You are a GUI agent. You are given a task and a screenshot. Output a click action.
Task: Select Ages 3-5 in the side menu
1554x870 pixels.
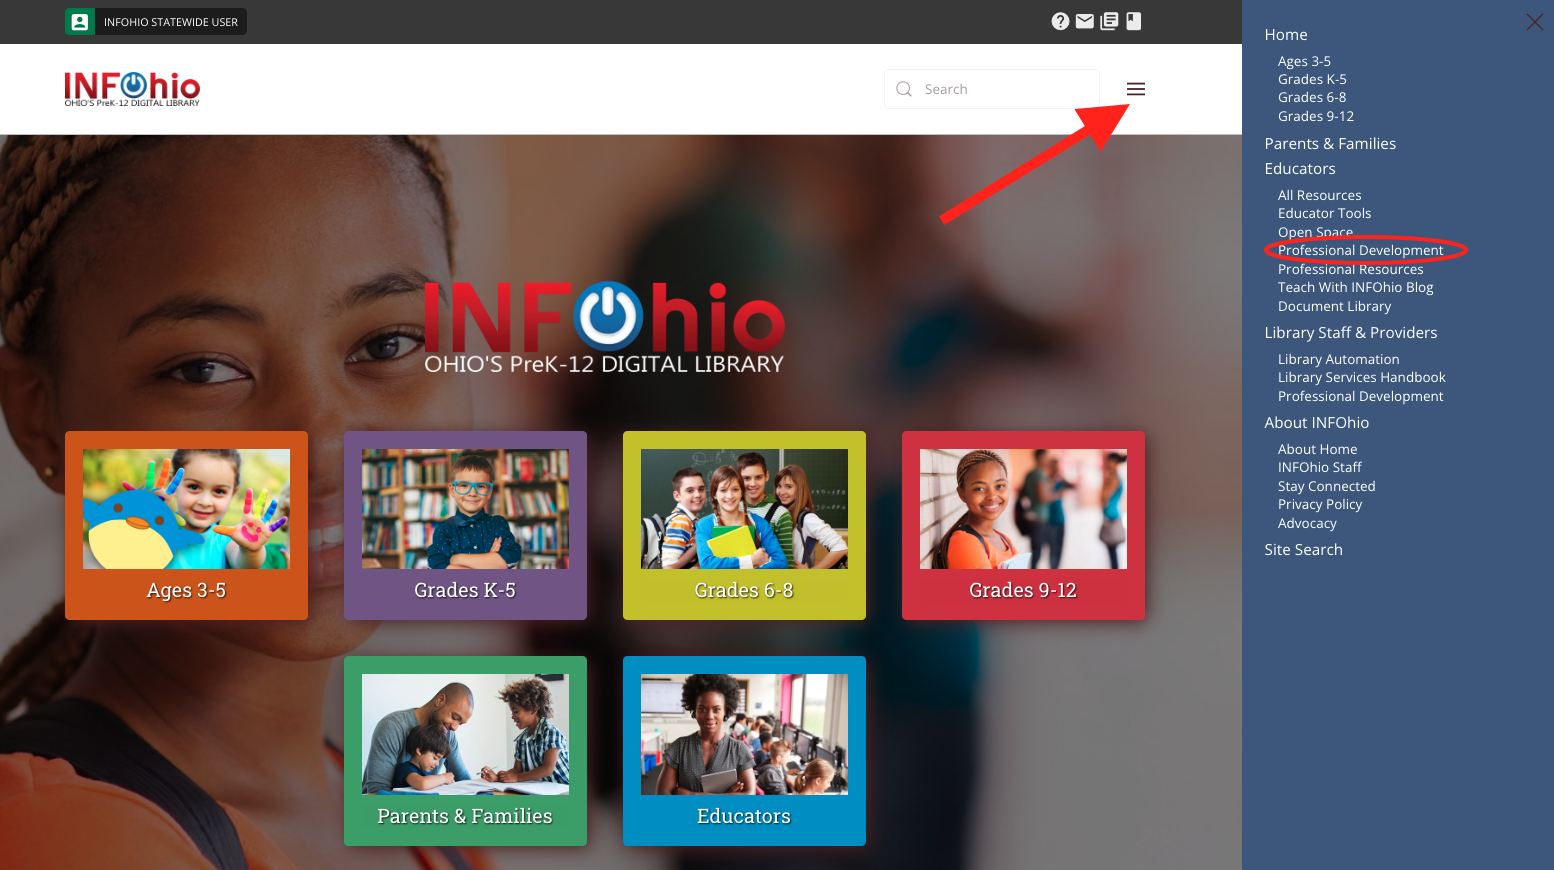[1304, 61]
